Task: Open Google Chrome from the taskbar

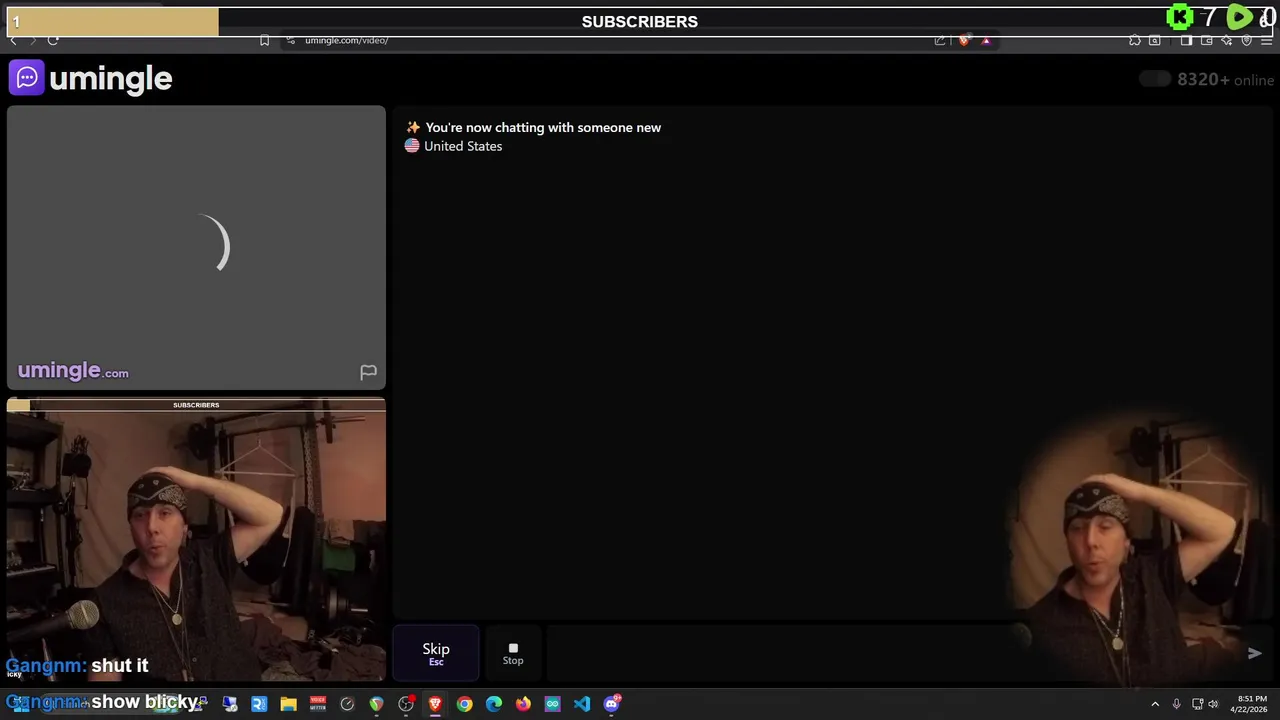Action: click(464, 704)
